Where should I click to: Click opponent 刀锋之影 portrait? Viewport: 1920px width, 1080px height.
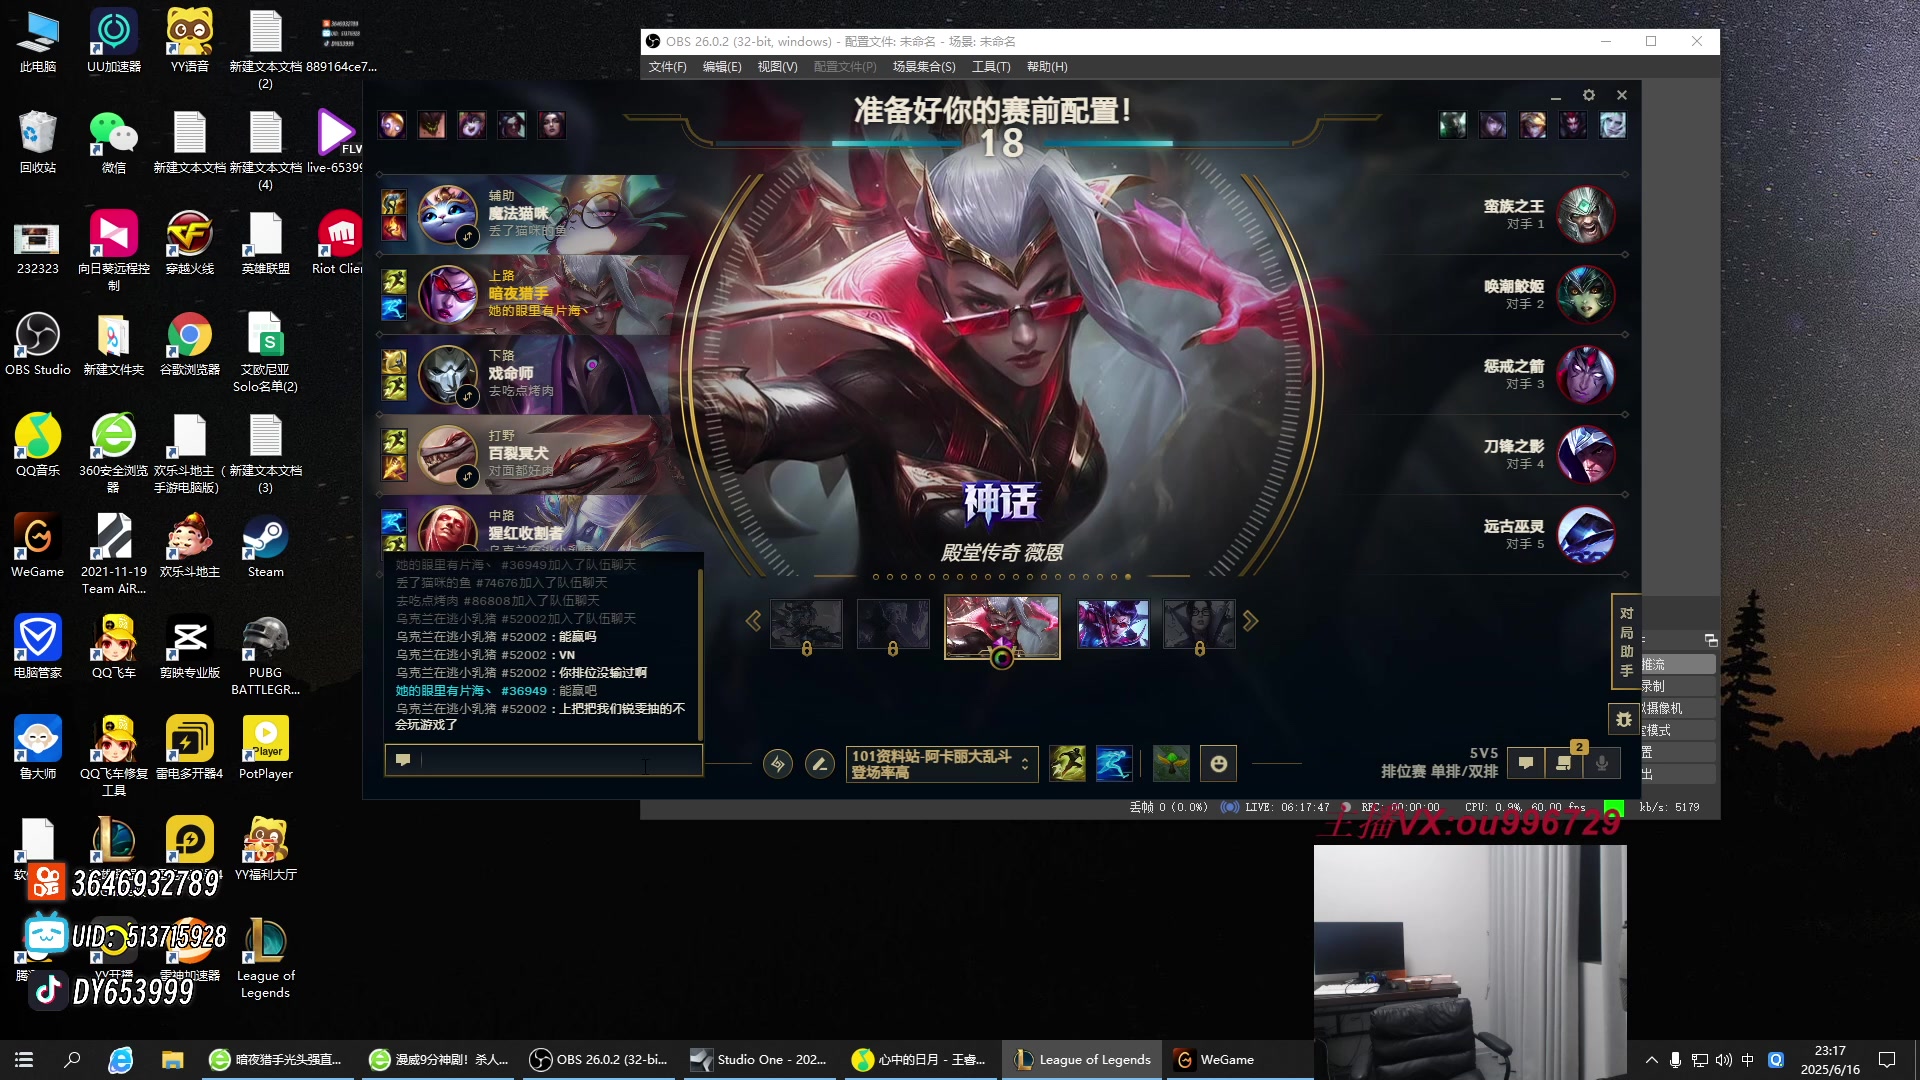(1586, 455)
